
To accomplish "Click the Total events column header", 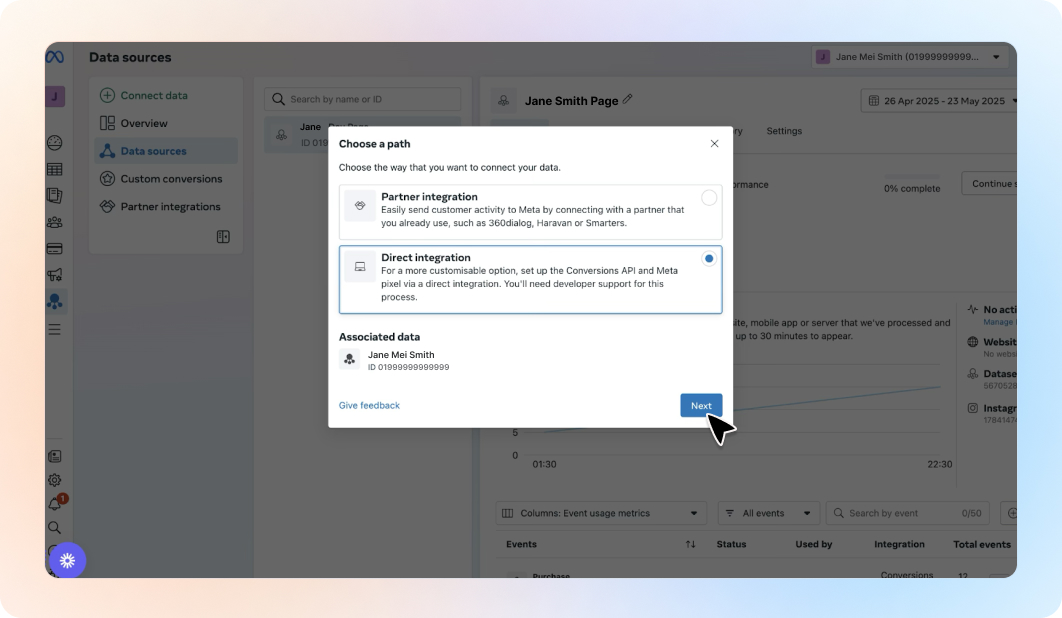I will tap(981, 544).
